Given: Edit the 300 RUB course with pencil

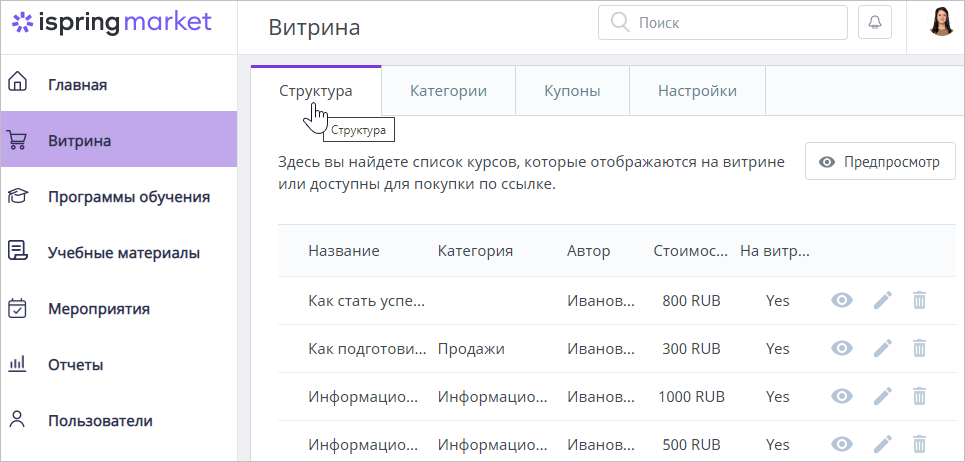Looking at the screenshot, I should coord(883,348).
